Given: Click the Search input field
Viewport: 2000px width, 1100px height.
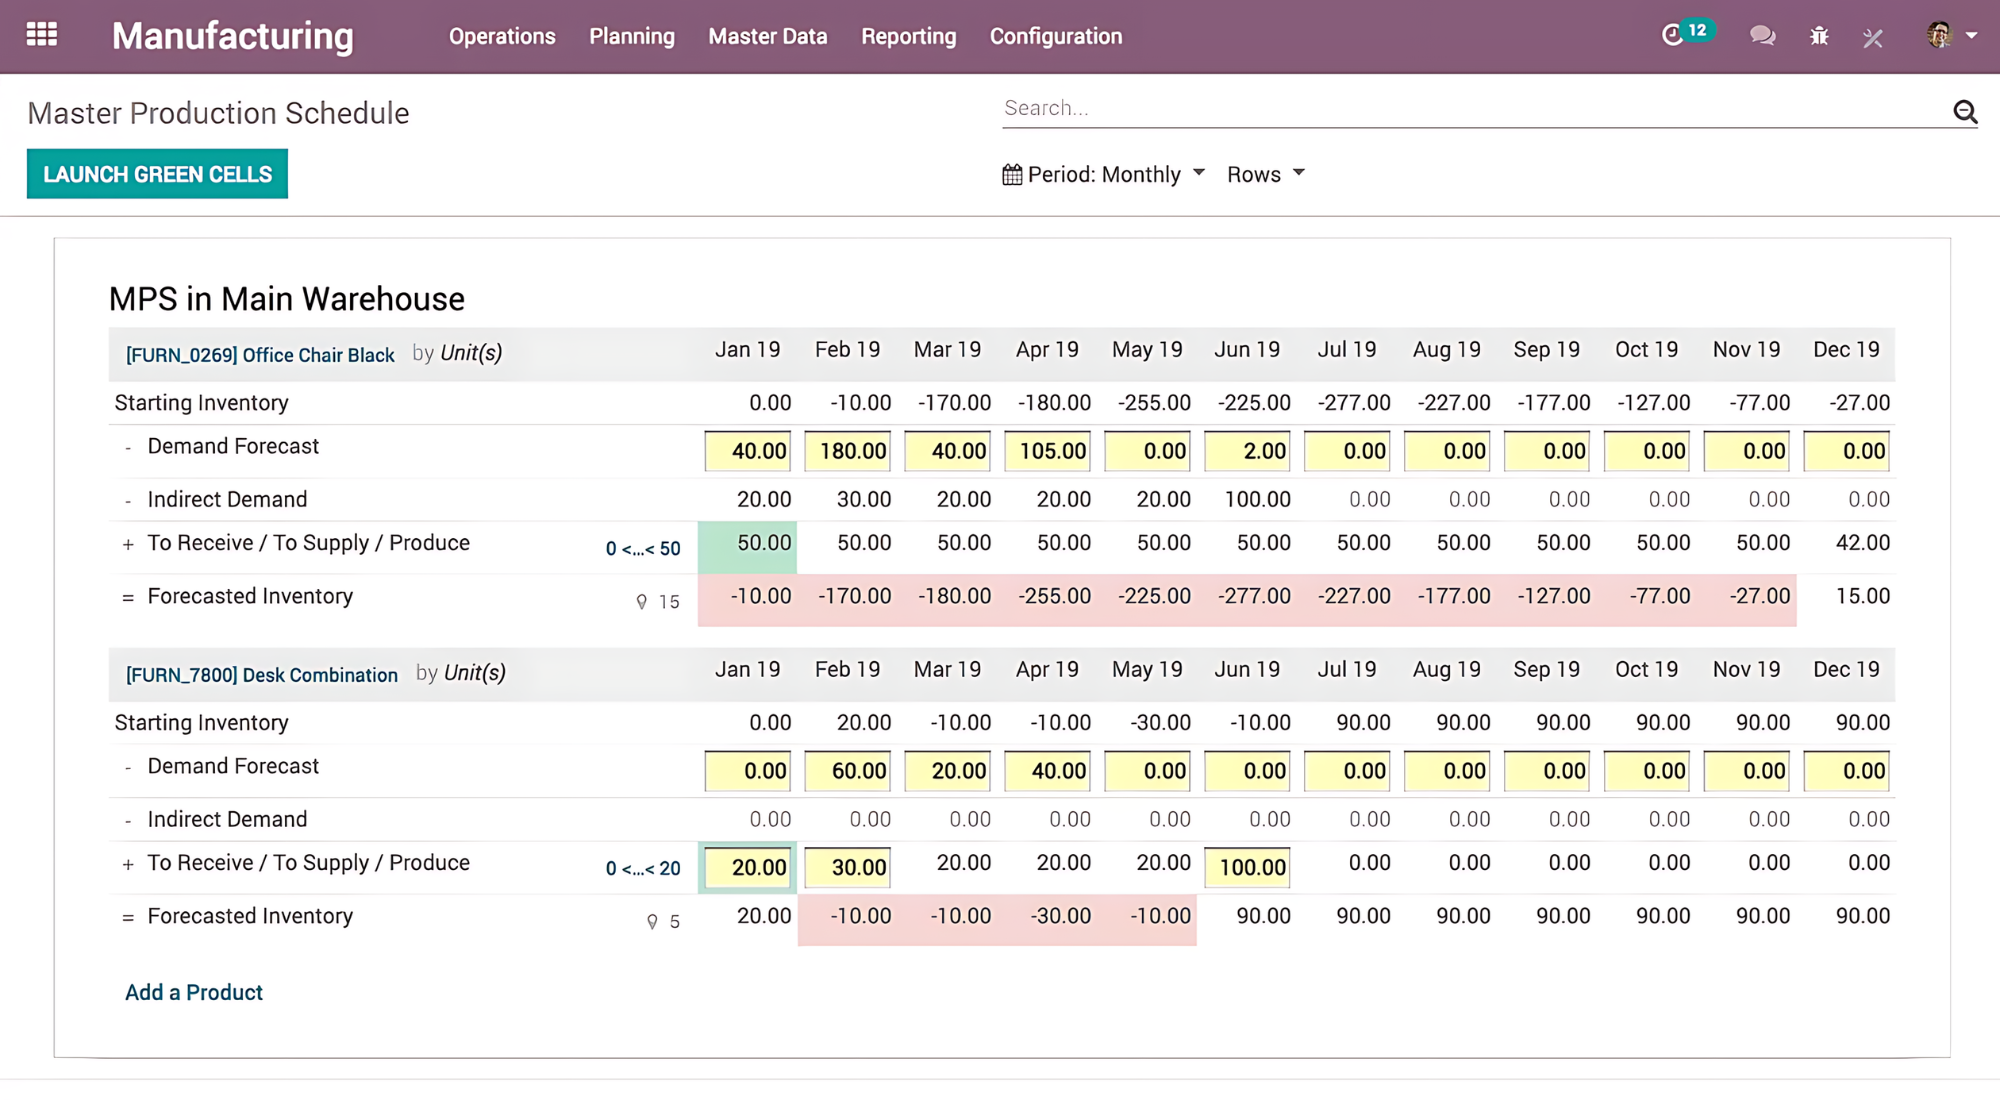Looking at the screenshot, I should [x=1470, y=108].
